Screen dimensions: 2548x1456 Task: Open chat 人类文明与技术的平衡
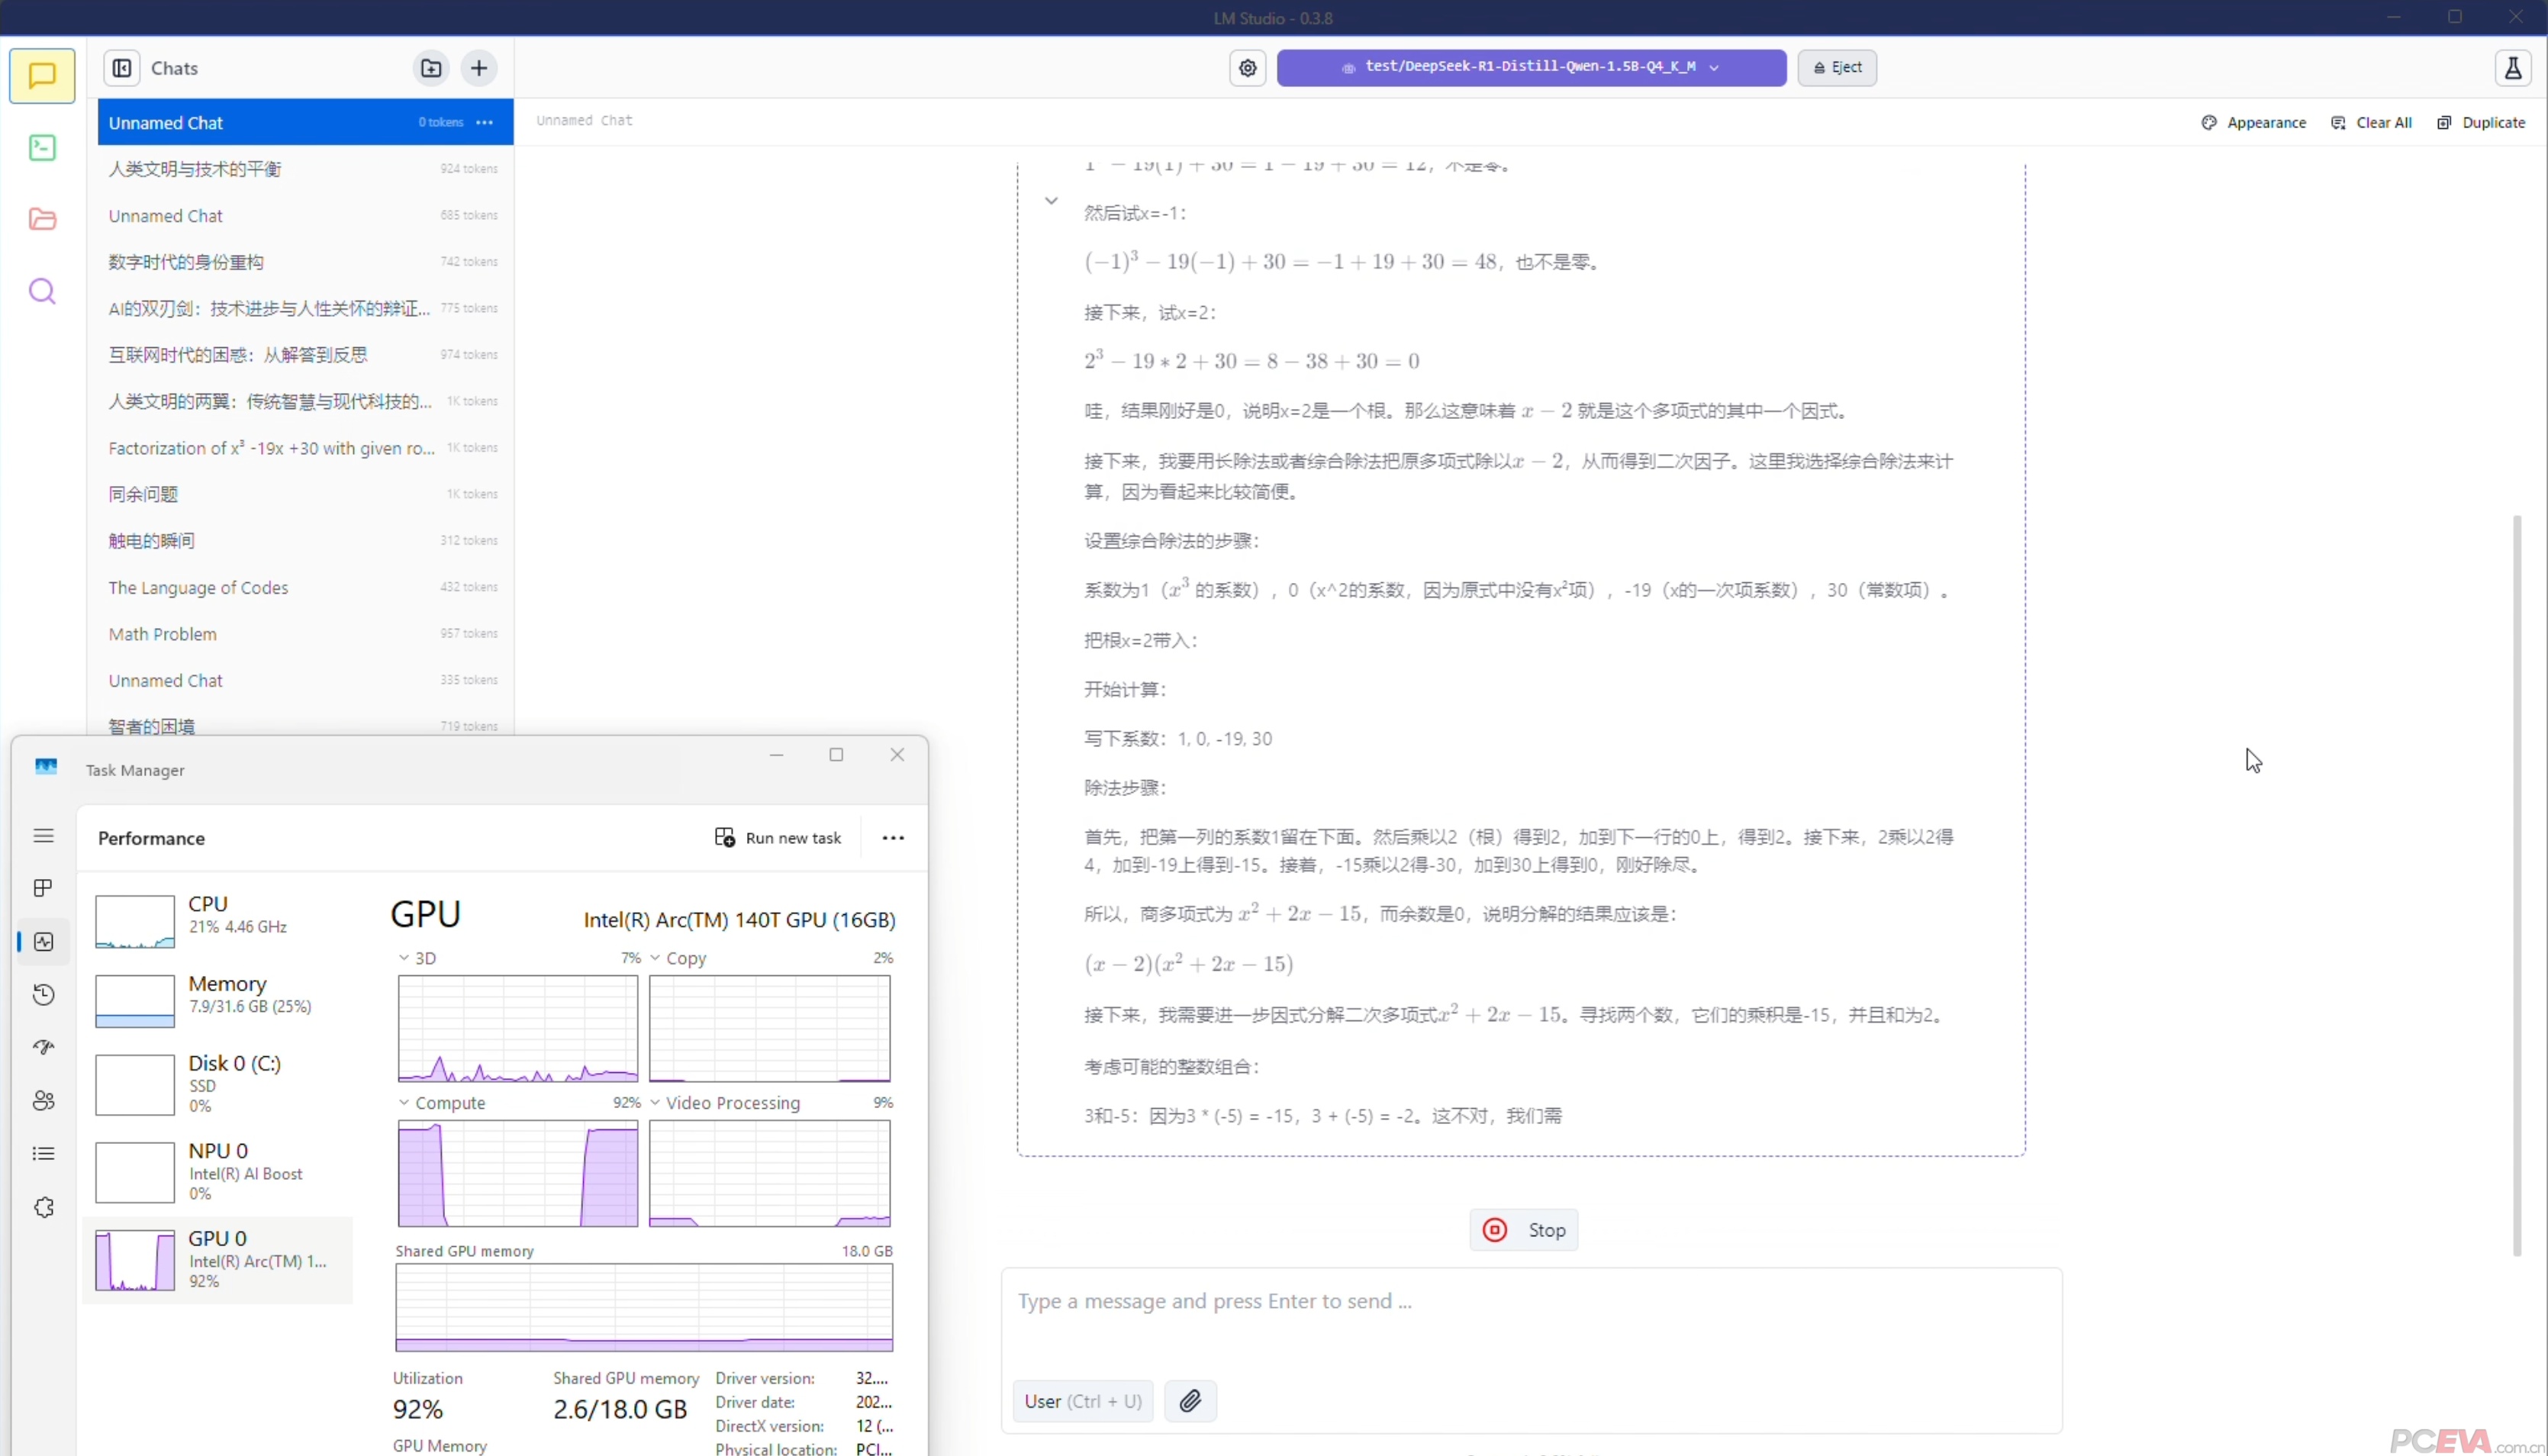click(x=305, y=169)
